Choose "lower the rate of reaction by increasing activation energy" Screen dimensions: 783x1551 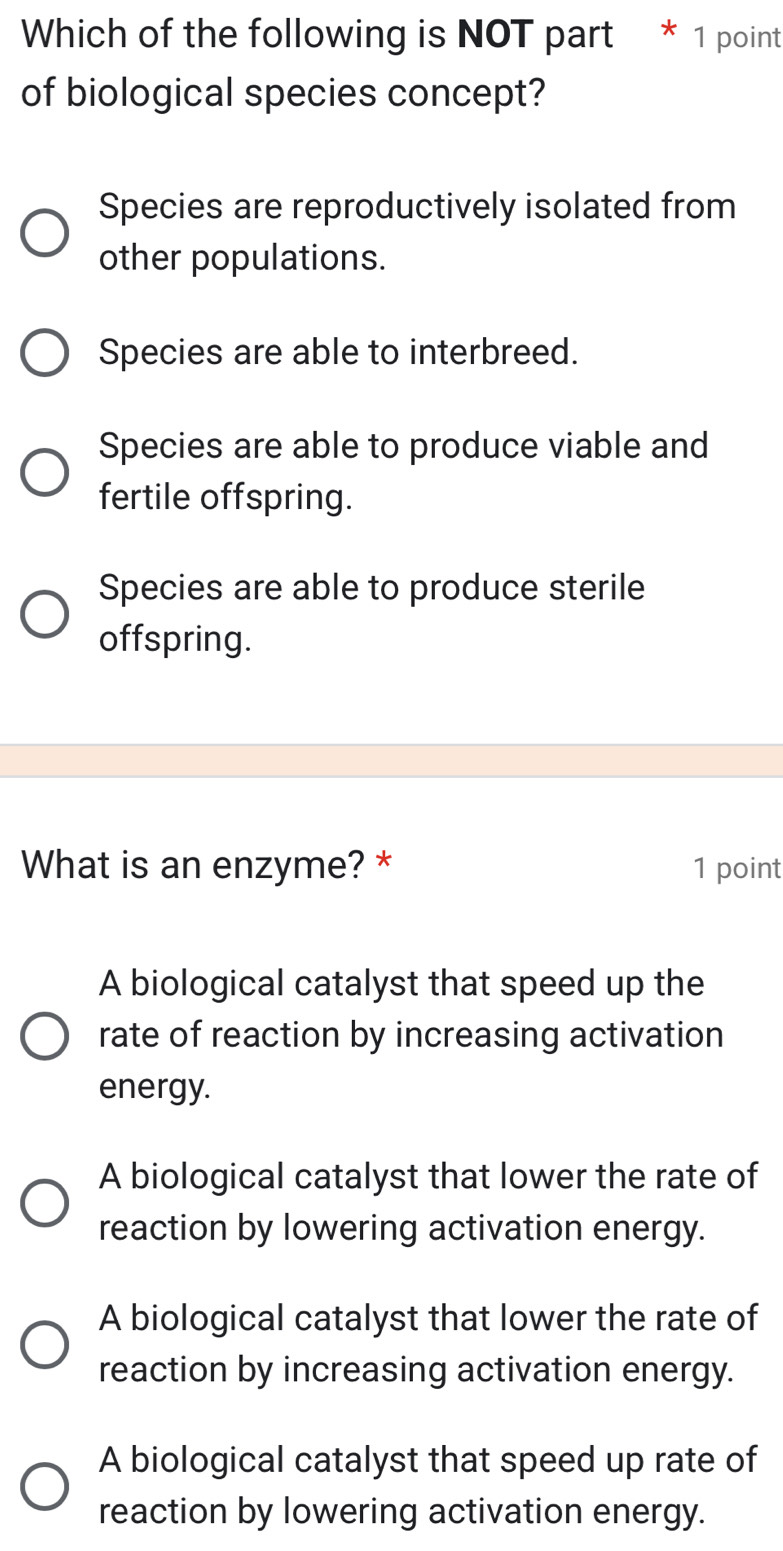click(x=44, y=1344)
